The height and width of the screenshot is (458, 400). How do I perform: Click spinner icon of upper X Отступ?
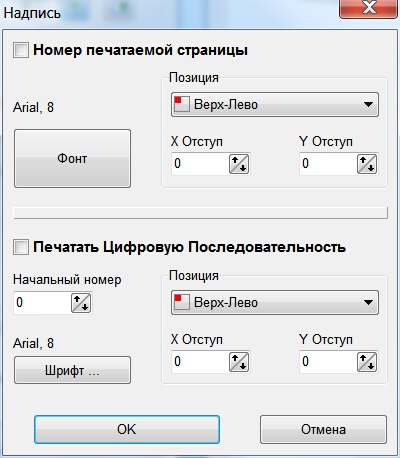point(239,164)
